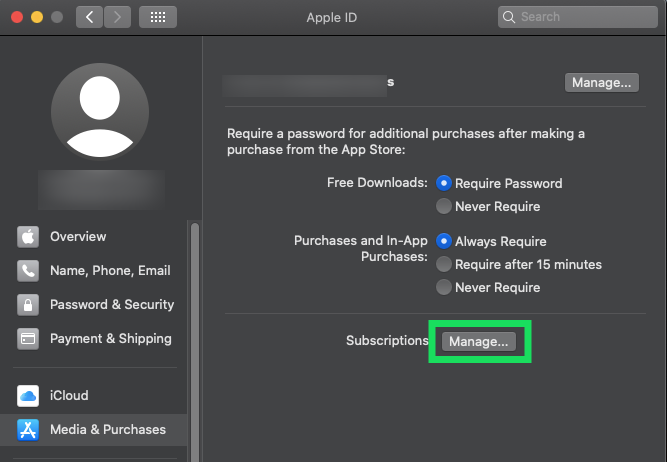
Task: Go back with the left arrow button
Action: pyautogui.click(x=89, y=17)
